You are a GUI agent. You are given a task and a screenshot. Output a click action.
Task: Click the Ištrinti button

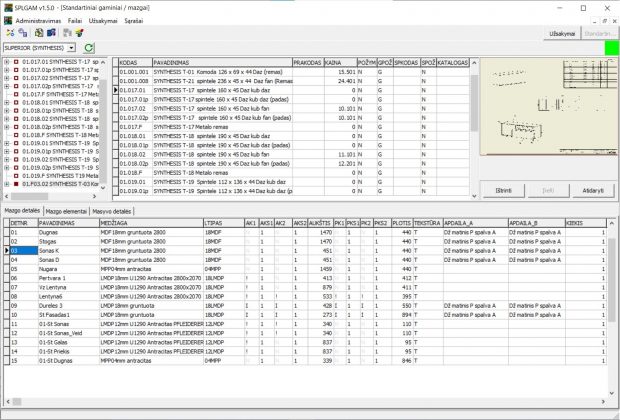(503, 189)
